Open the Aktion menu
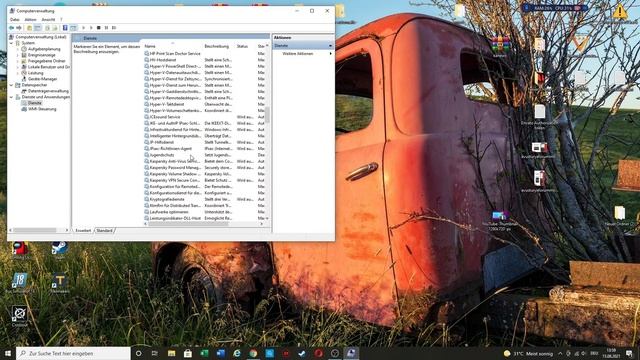 coord(30,20)
